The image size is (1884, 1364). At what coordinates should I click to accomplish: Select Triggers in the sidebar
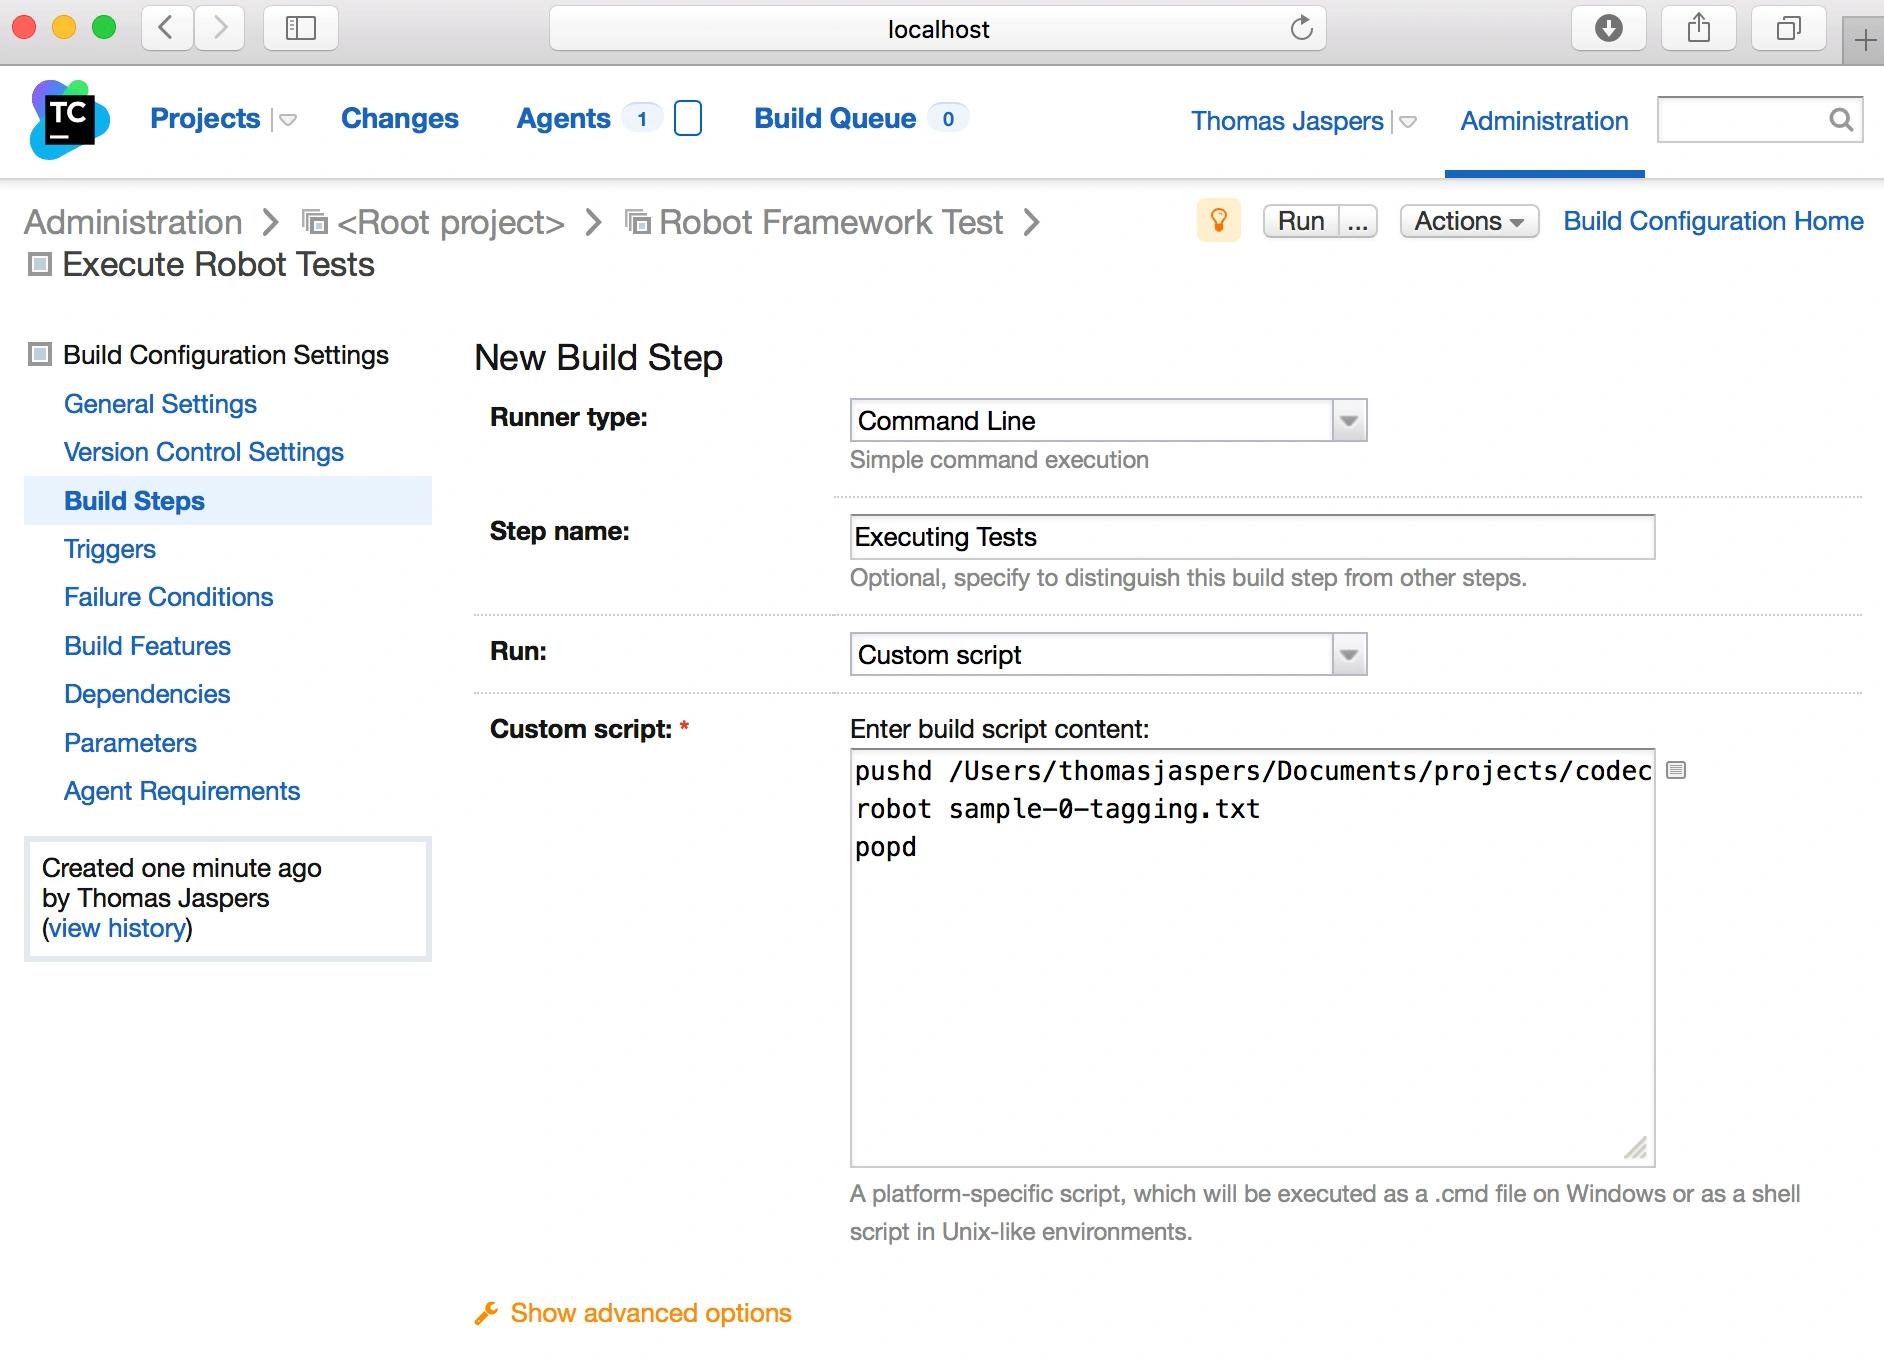click(x=110, y=549)
